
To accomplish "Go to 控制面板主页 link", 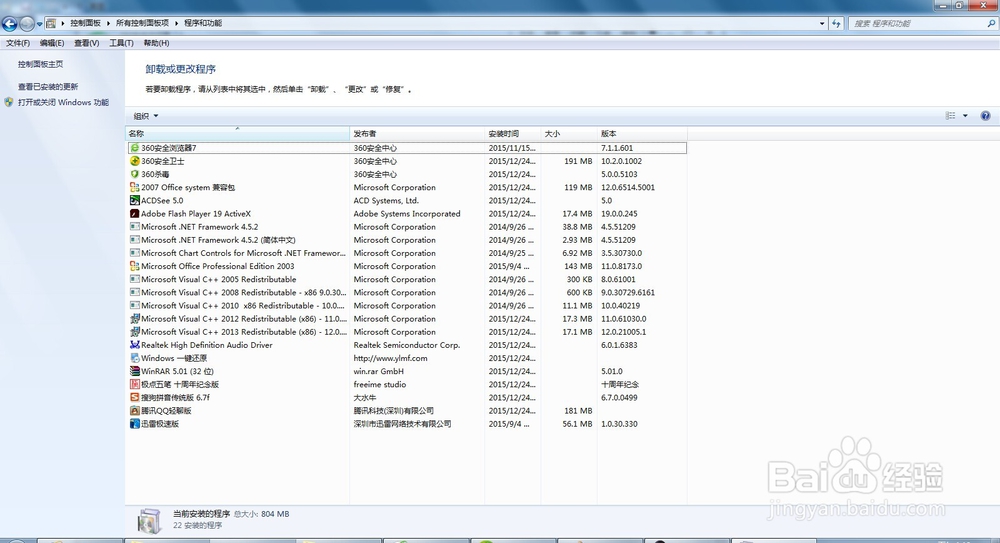I will [40, 64].
